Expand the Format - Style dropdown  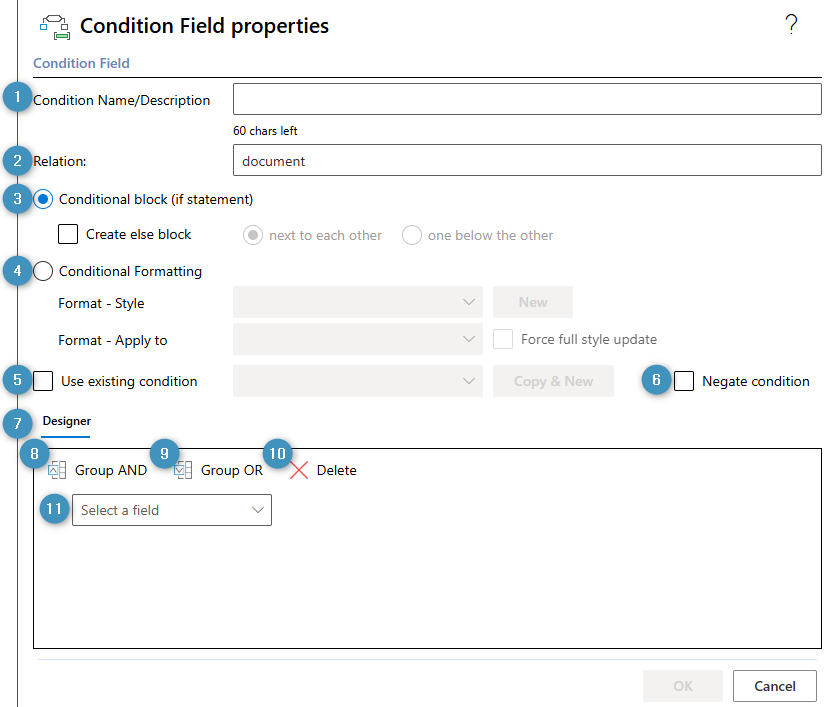tap(358, 302)
